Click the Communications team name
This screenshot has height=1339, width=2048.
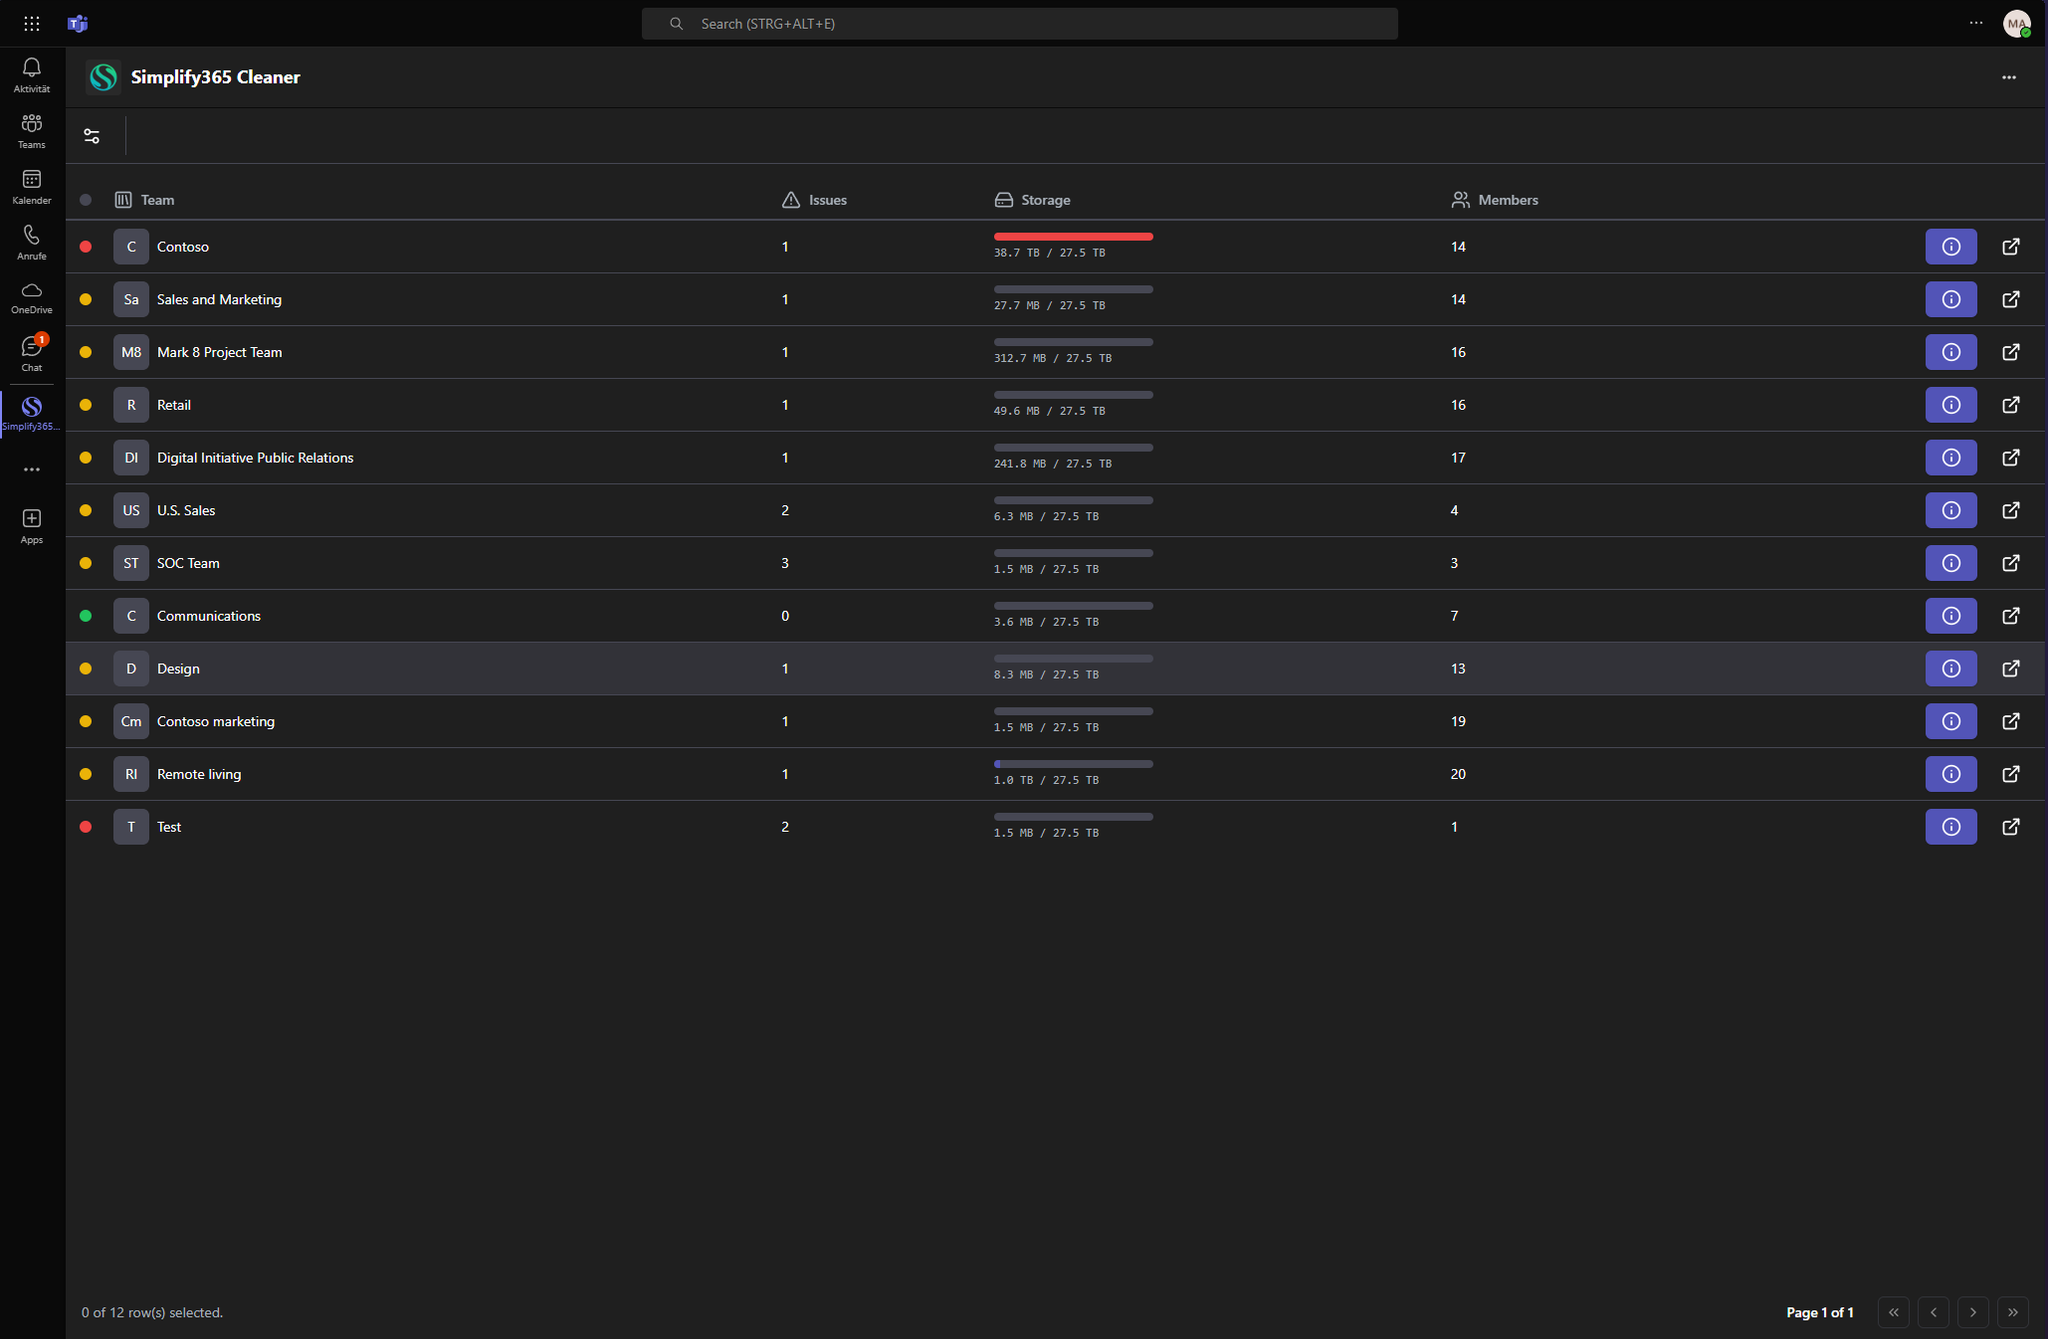tap(209, 616)
